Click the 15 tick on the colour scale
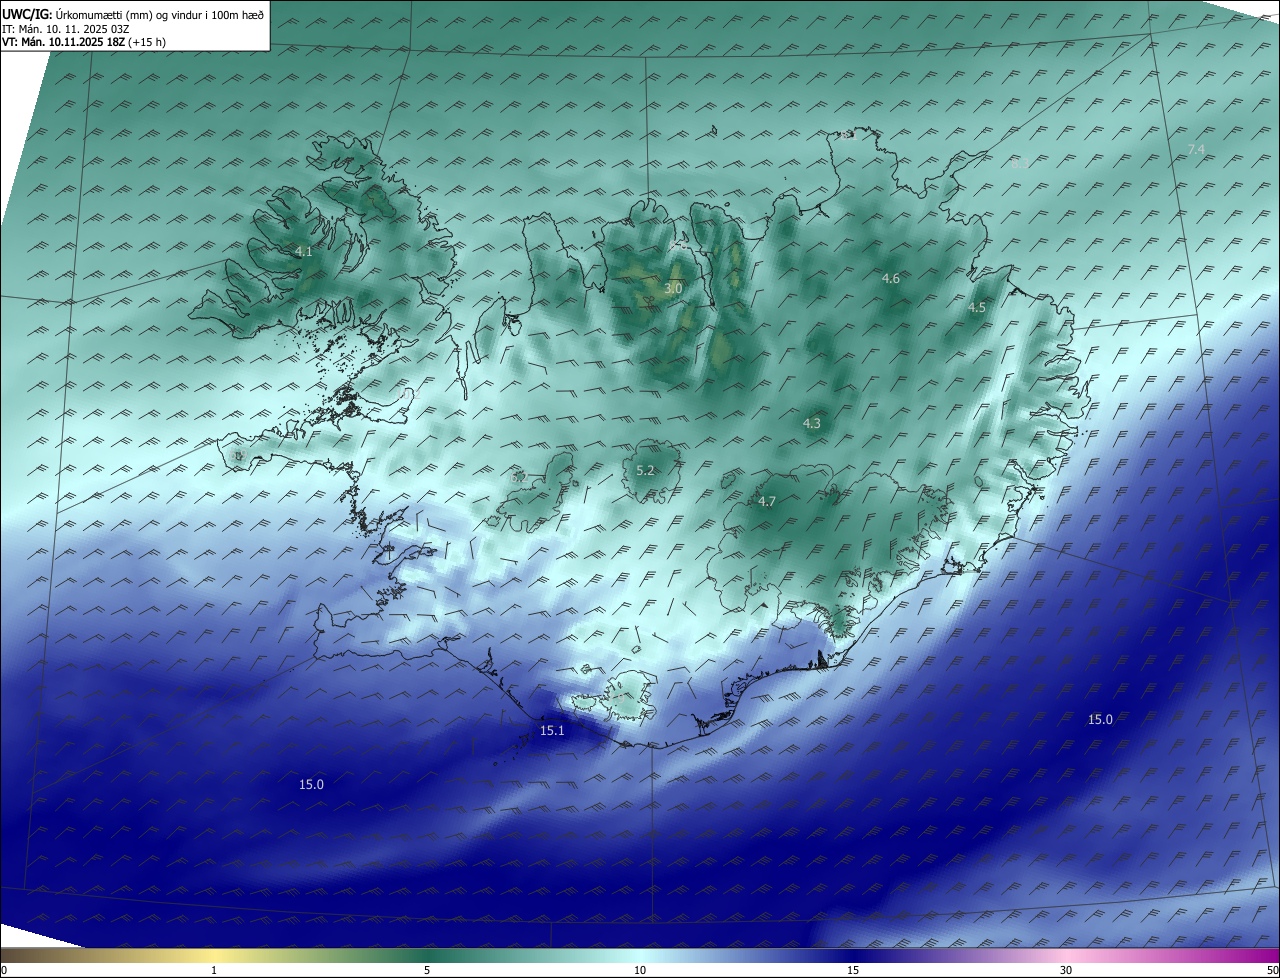This screenshot has height=978, width=1280. tap(853, 970)
